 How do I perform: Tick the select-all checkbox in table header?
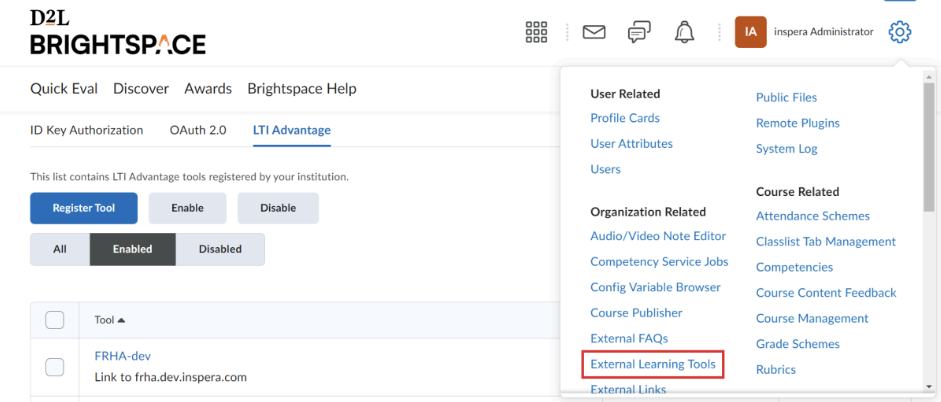[x=55, y=320]
